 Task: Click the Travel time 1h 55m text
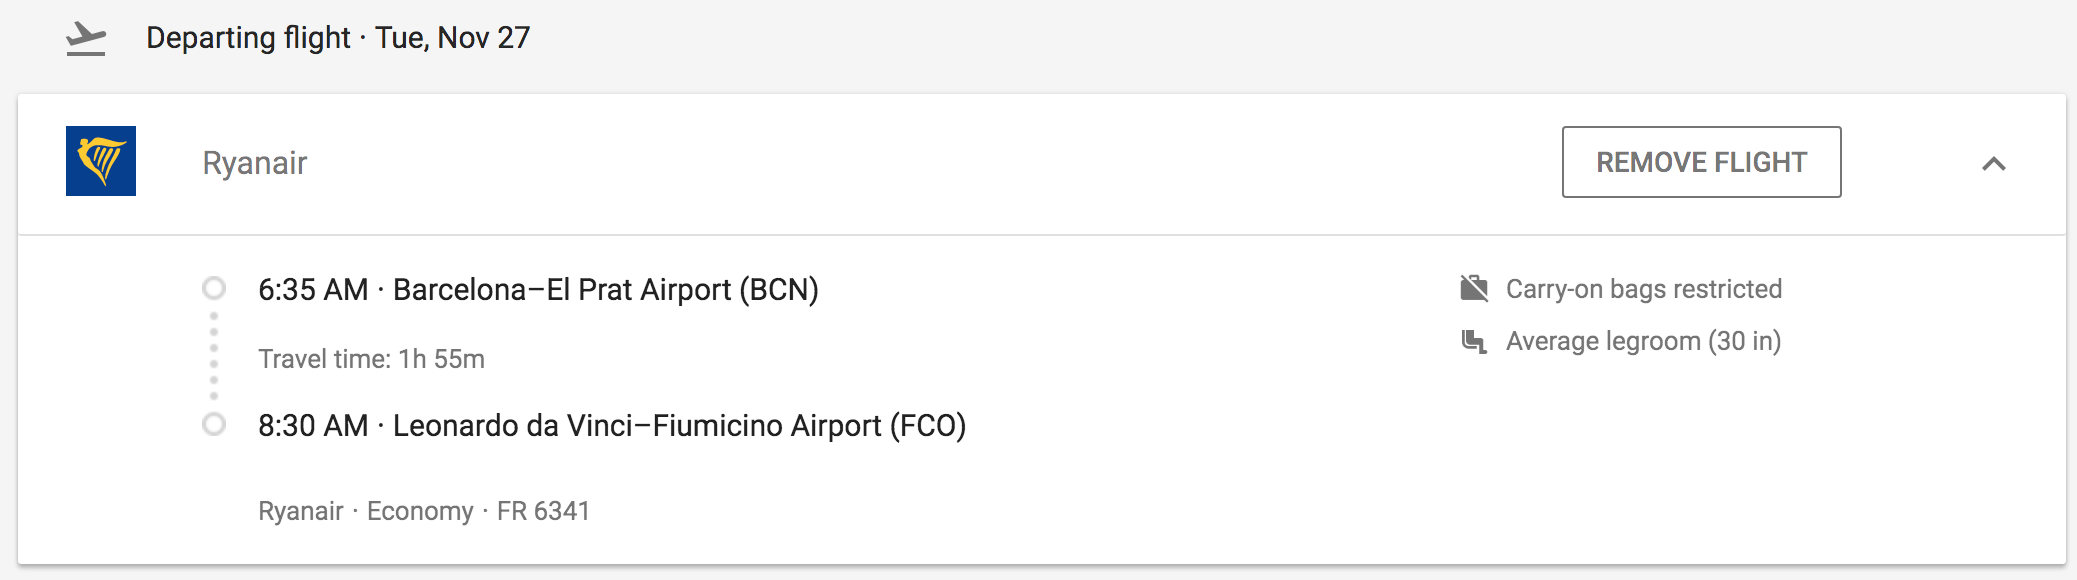(x=371, y=359)
